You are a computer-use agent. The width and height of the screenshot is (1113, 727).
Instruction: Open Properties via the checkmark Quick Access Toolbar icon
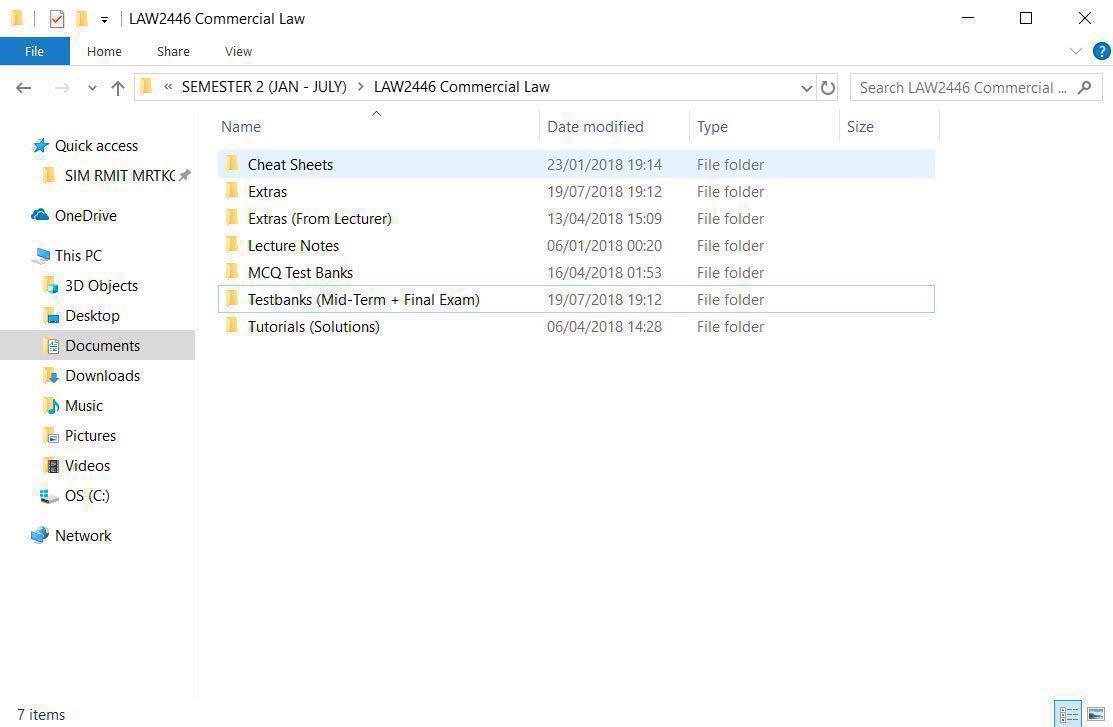click(57, 18)
